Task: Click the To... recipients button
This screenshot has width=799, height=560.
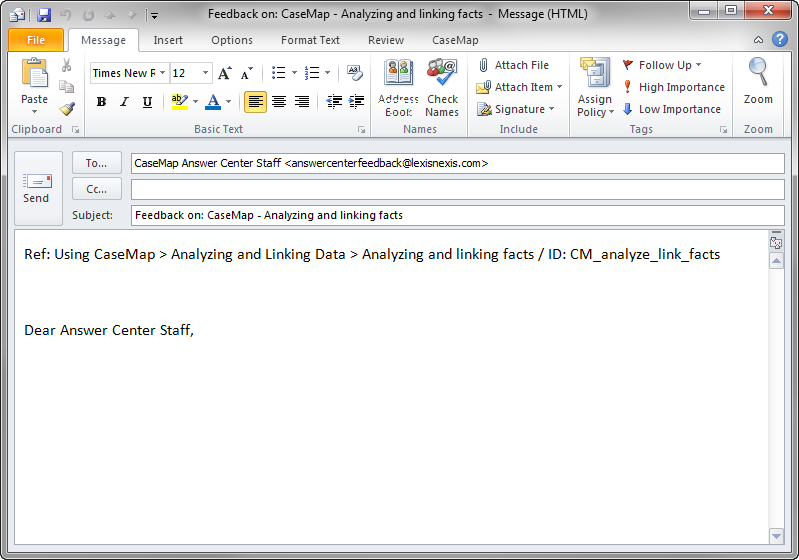Action: click(97, 163)
